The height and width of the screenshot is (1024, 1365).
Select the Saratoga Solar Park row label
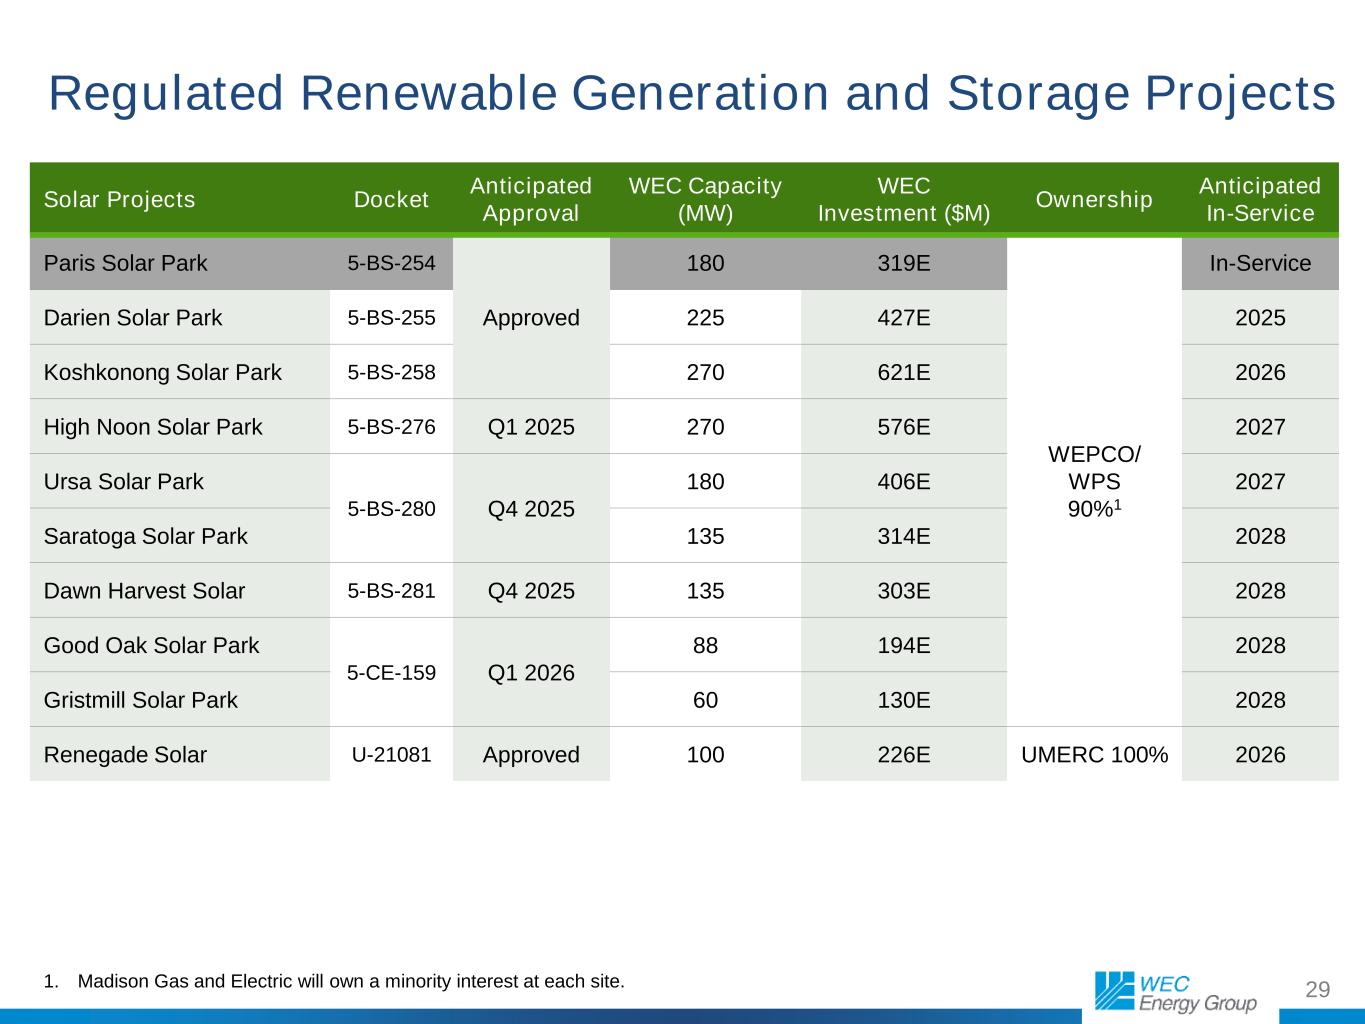pyautogui.click(x=146, y=536)
